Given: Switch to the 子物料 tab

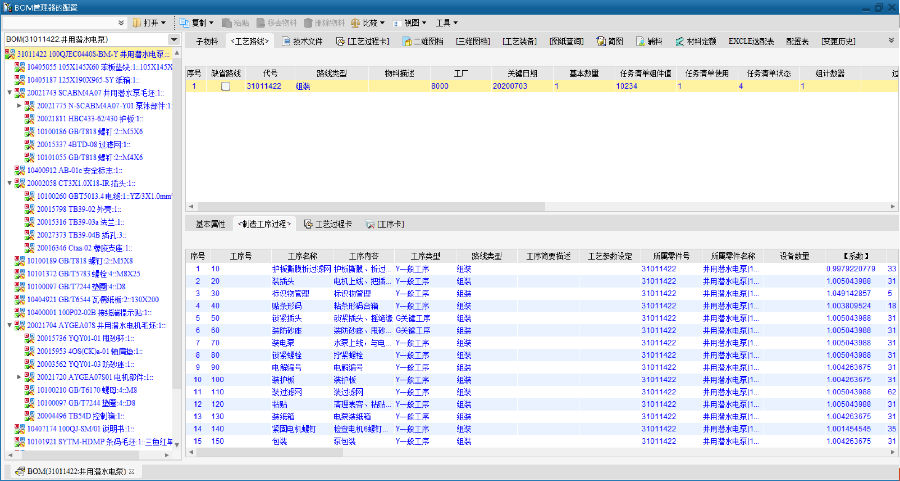Looking at the screenshot, I should point(206,42).
